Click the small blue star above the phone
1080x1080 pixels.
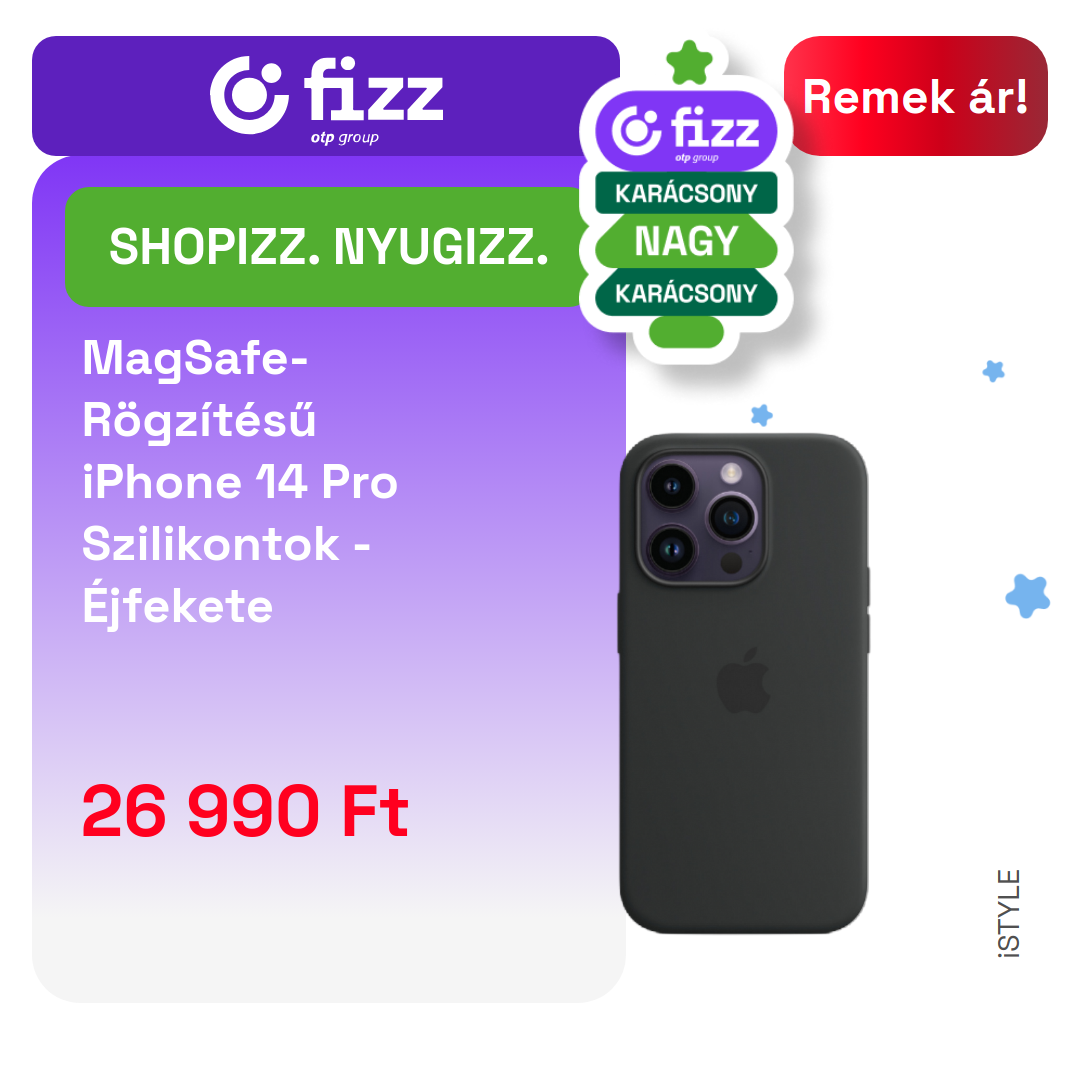[x=761, y=415]
